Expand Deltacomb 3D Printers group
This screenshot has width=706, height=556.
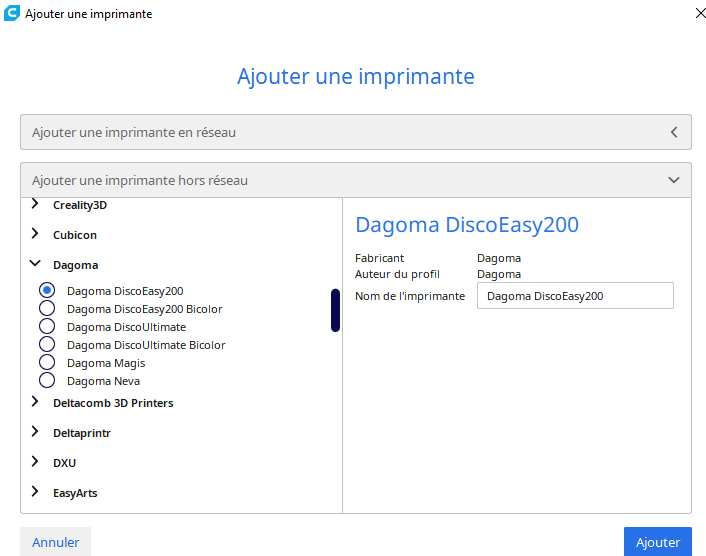(x=35, y=402)
